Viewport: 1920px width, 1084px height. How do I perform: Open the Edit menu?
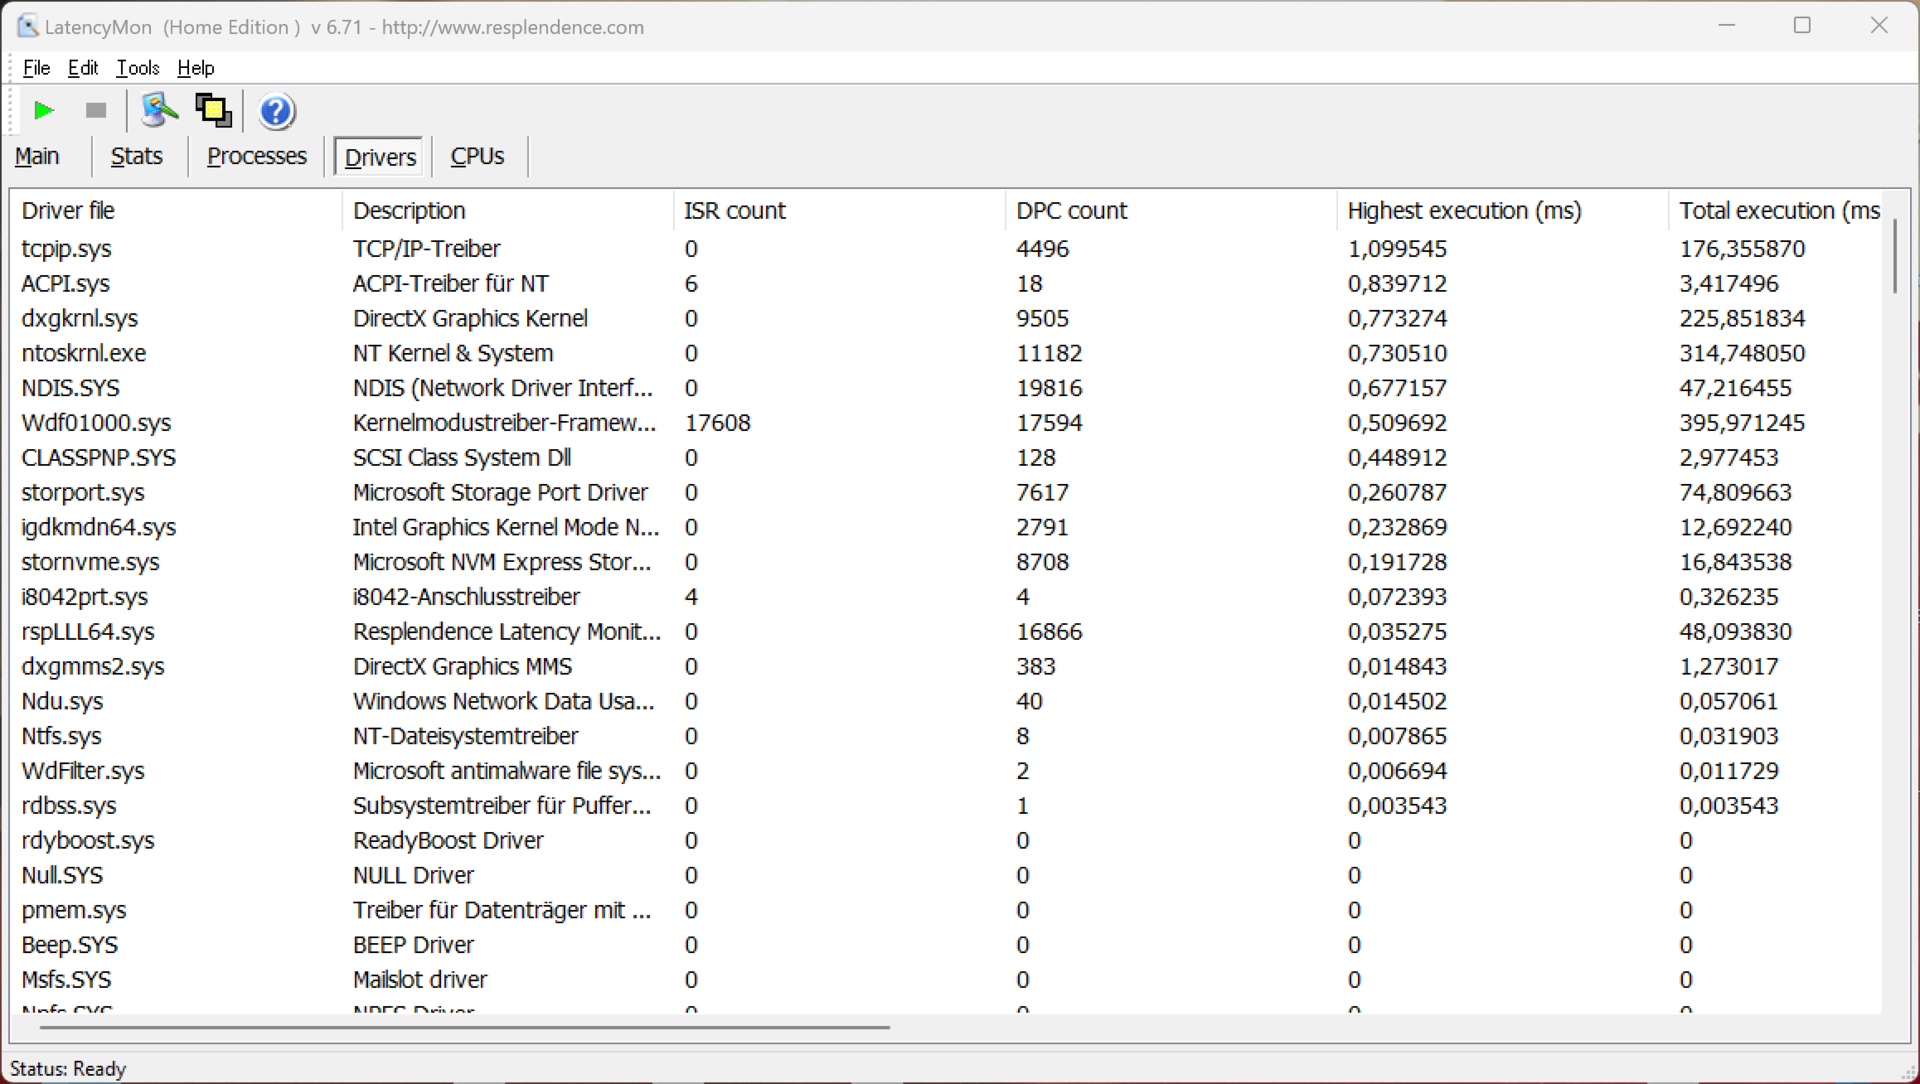pos(82,68)
